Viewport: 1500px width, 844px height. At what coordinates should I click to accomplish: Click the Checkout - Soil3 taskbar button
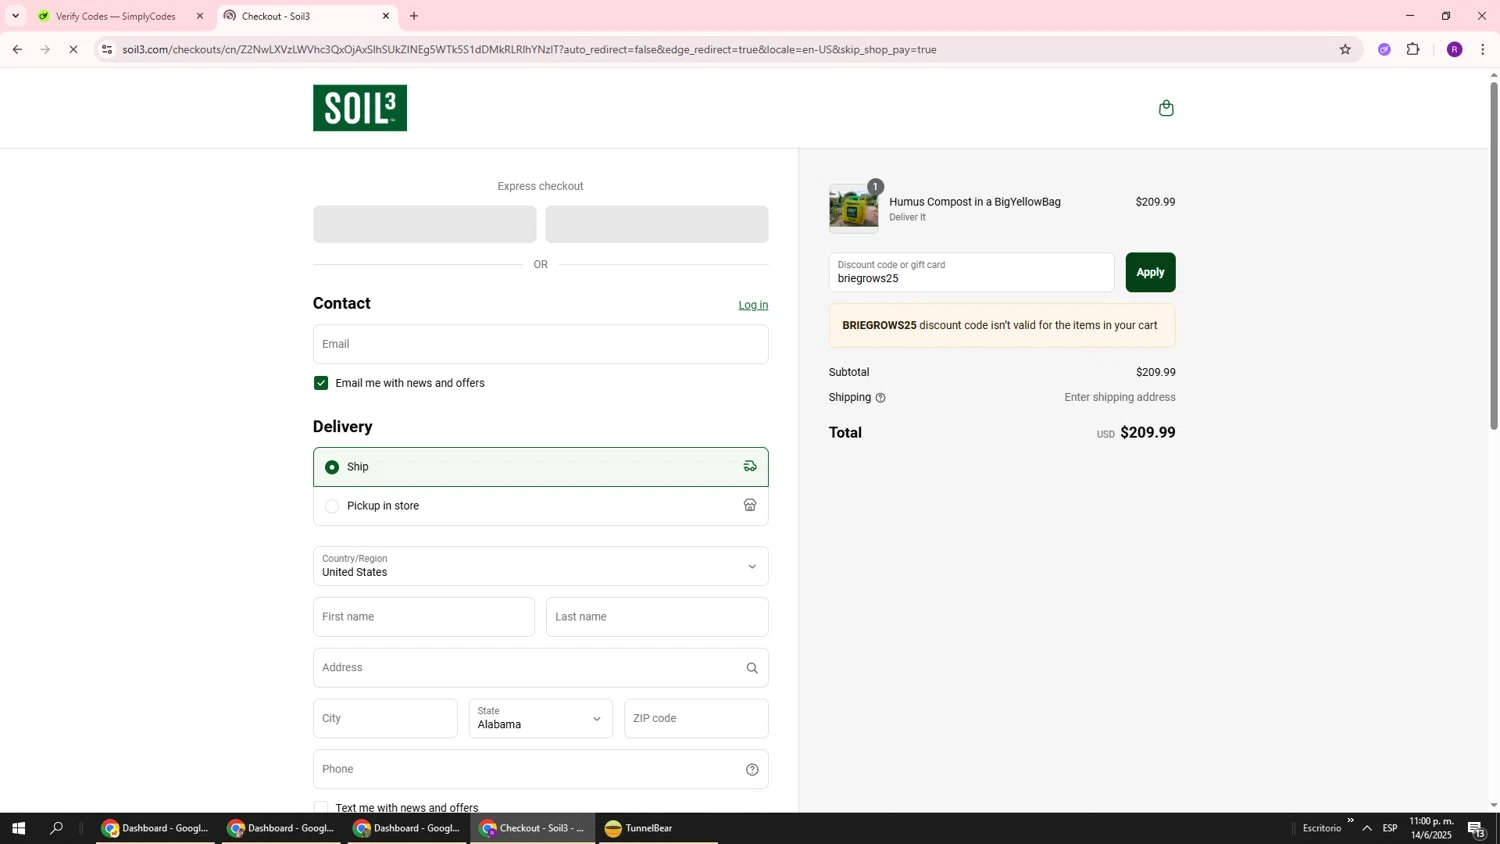pos(533,828)
